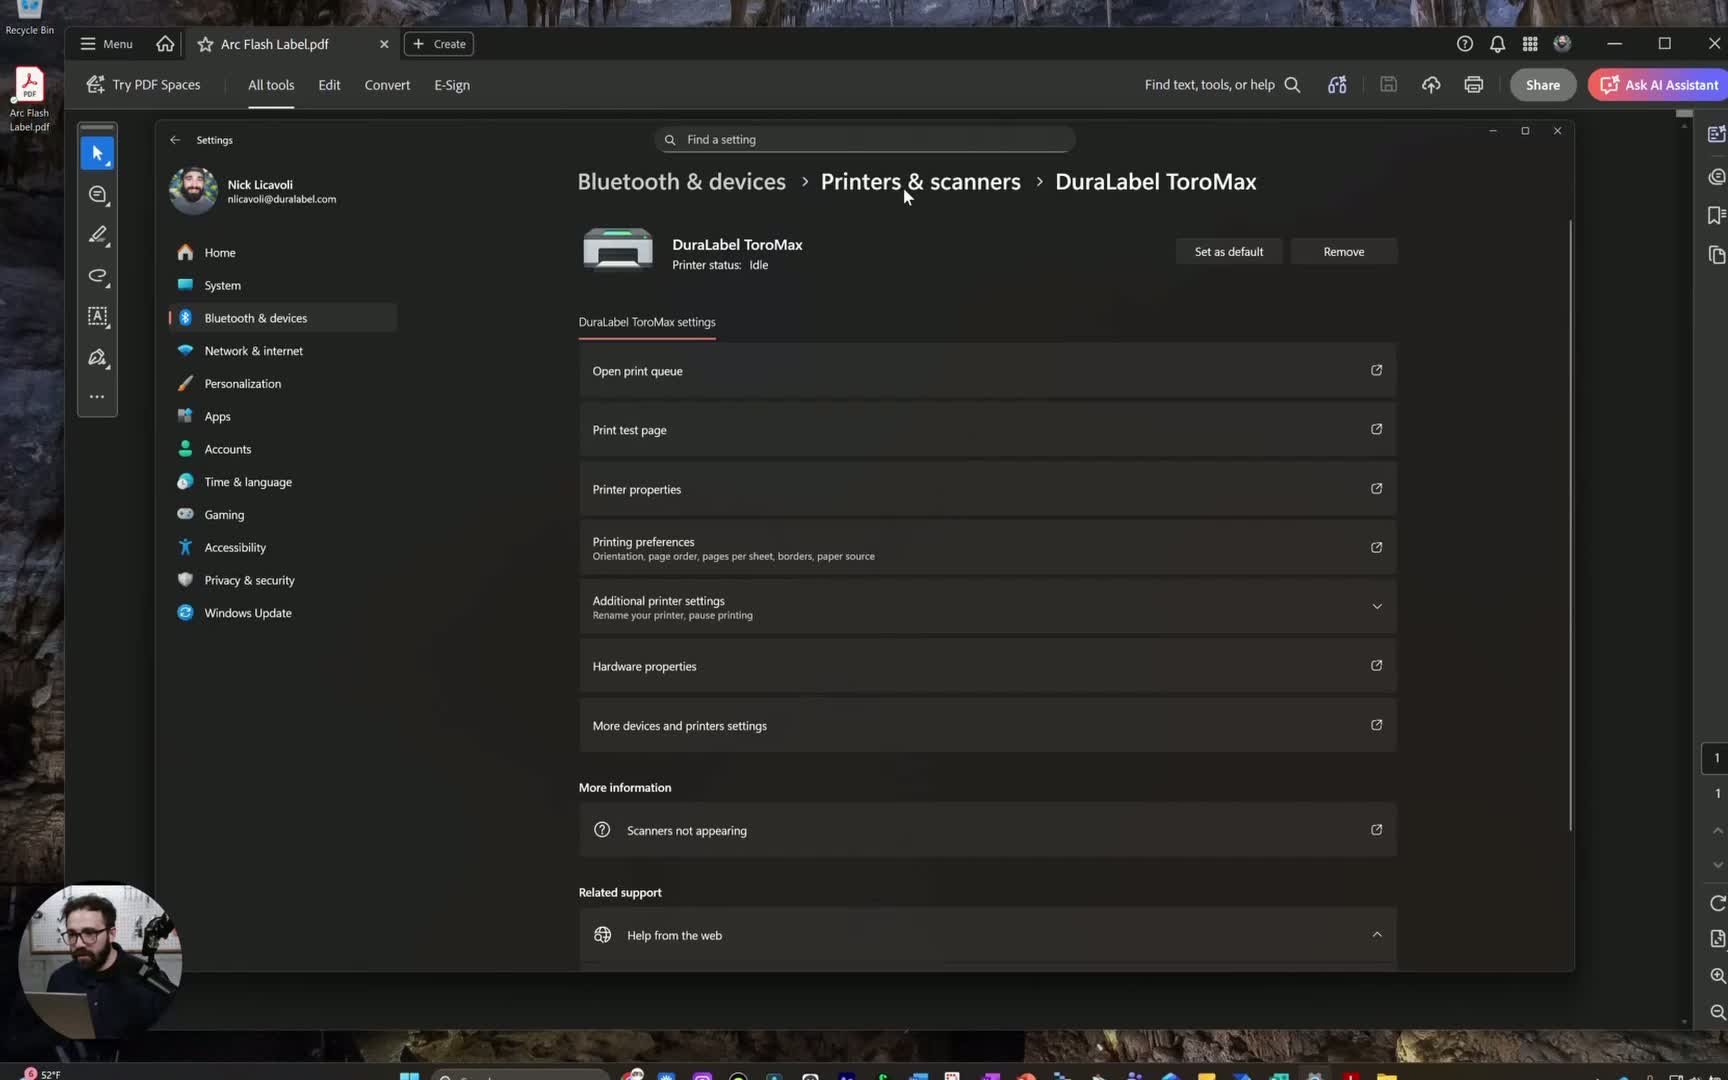Open More devices and printers settings

click(x=987, y=725)
